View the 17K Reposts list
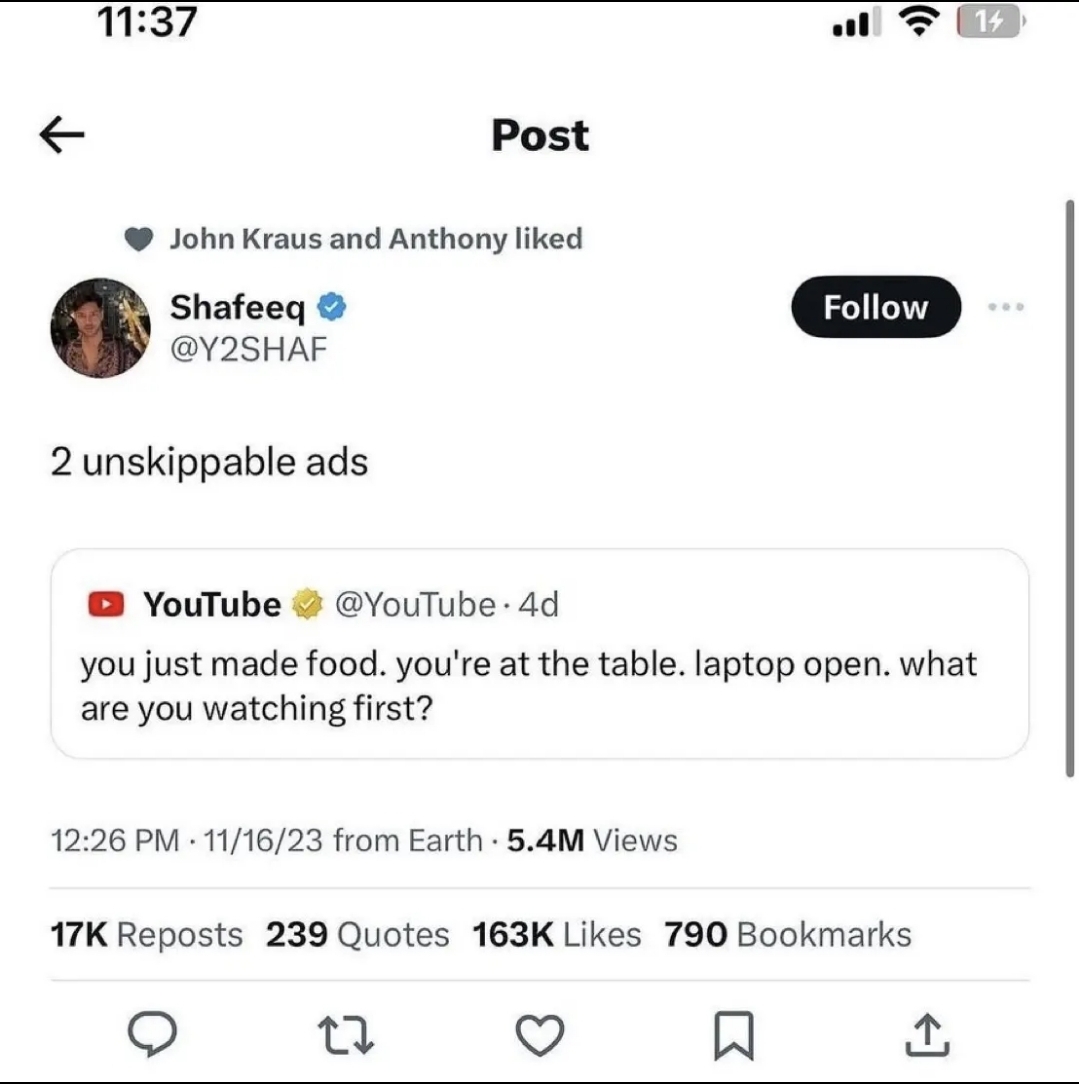 click(146, 935)
